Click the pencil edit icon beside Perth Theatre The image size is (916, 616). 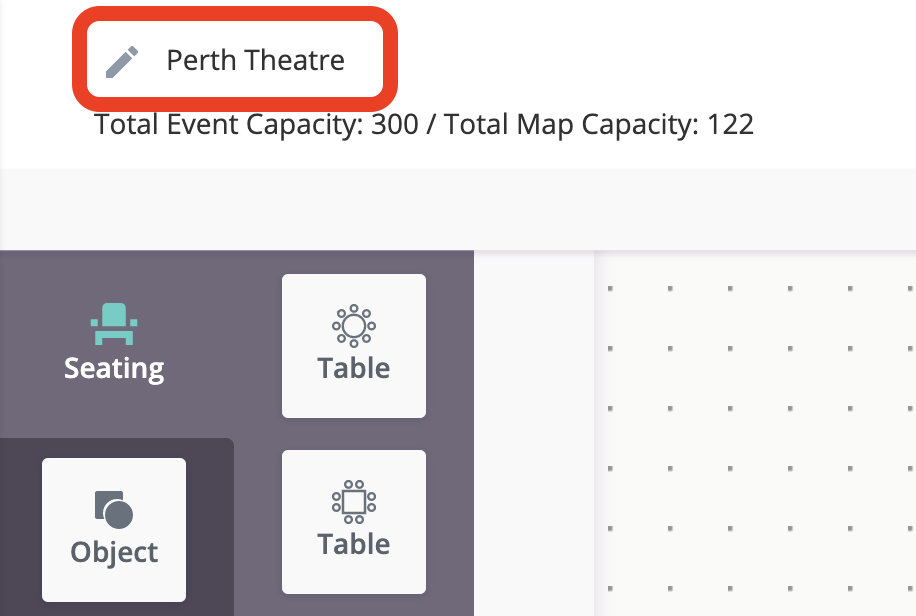tap(122, 61)
